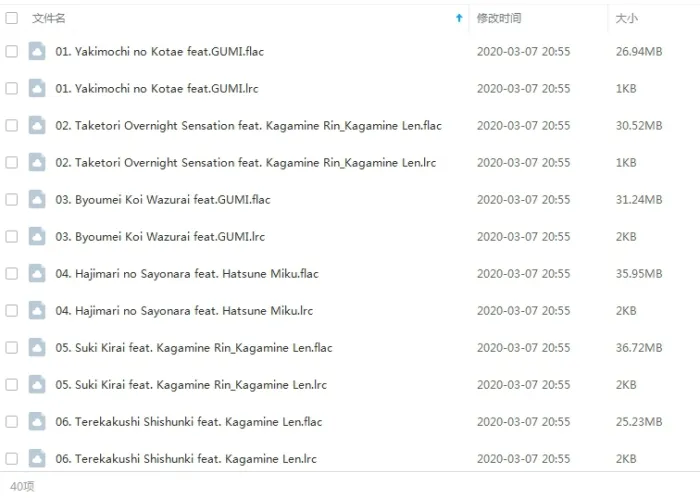The height and width of the screenshot is (498, 700).
Task: Select checkbox of 02. Taketori Overnight Sensation .lrc
Action: point(12,162)
